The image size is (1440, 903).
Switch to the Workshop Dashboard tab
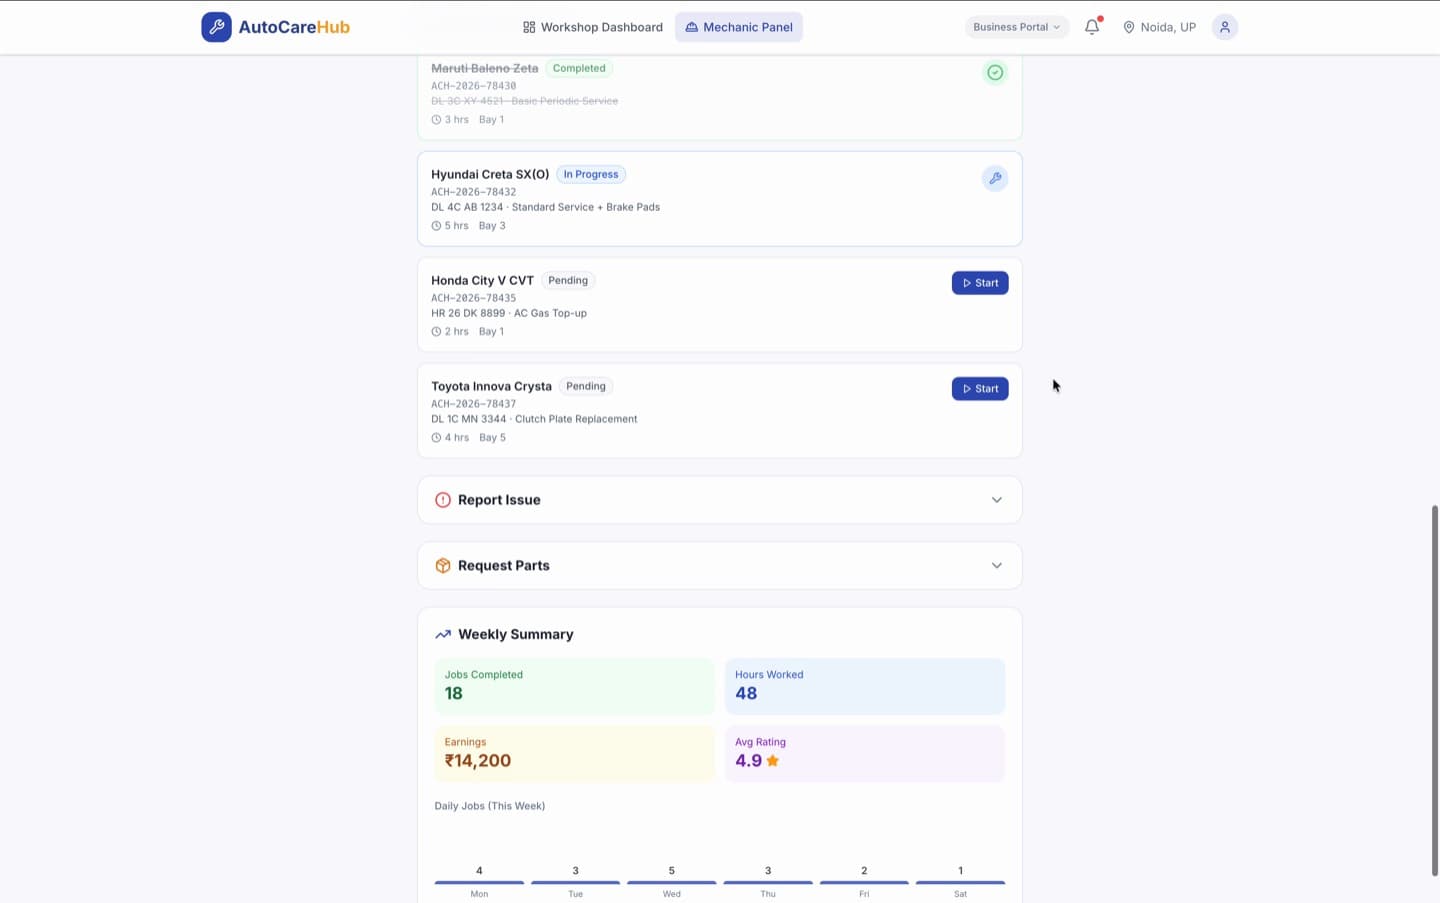pos(593,27)
